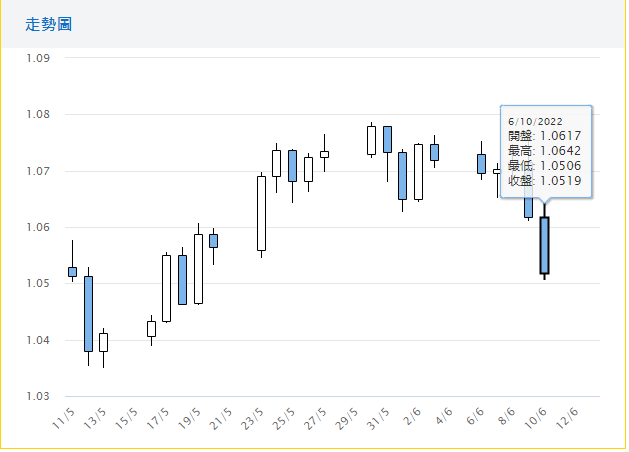Click the blue 18/5 candlestick
This screenshot has width=629, height=452.
[182, 279]
